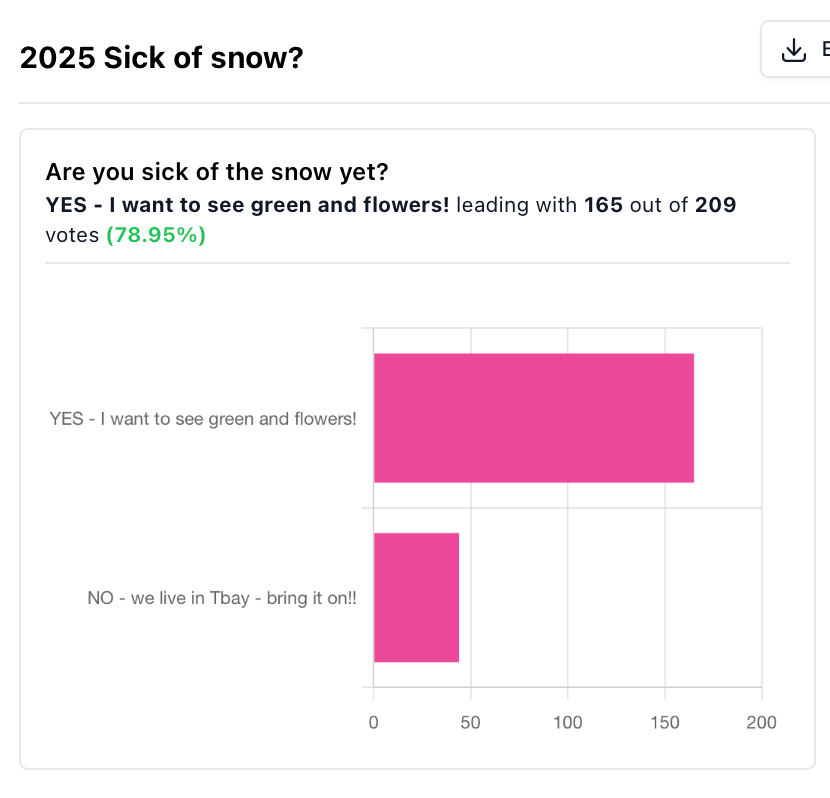Click the 0 tick label on x-axis
The image size is (830, 798).
(373, 722)
